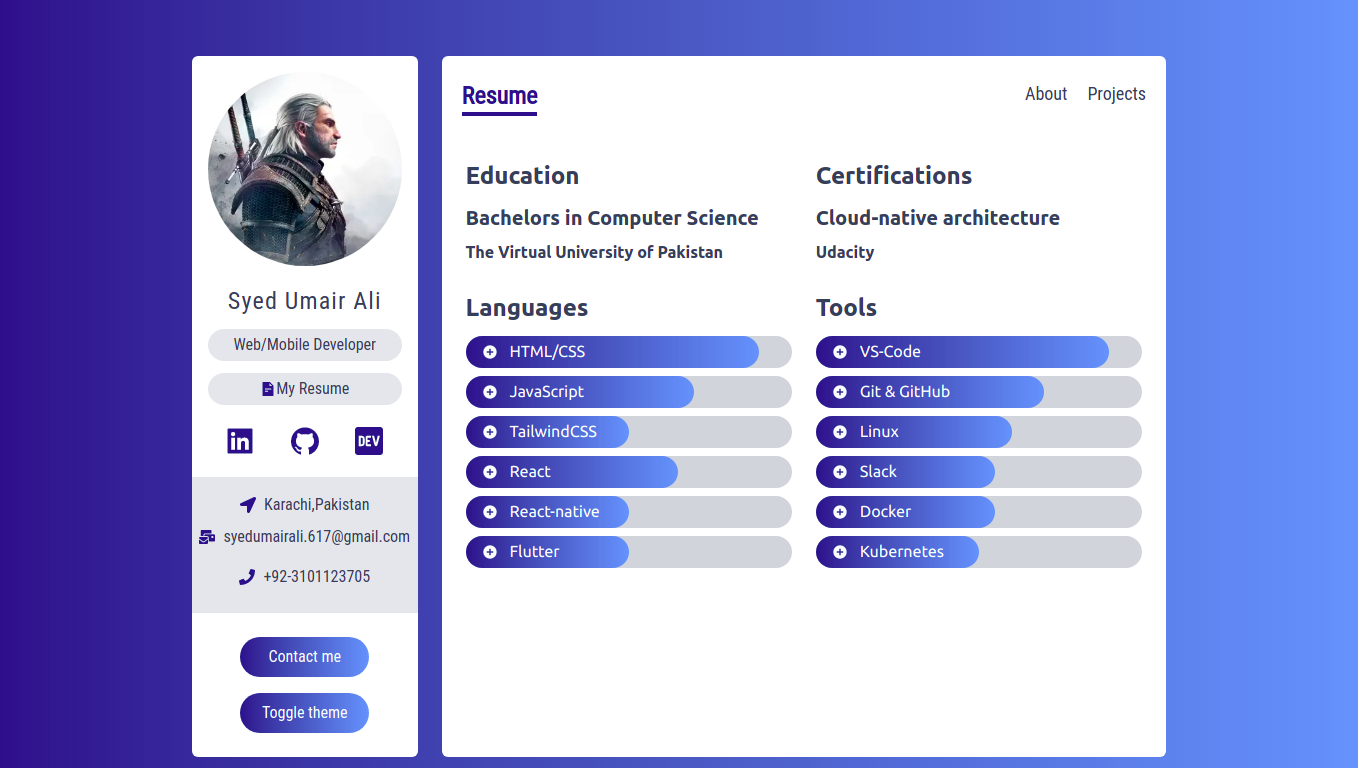This screenshot has width=1366, height=768.
Task: Click the syedumairali.617@gmail.com email address
Action: pyautogui.click(x=317, y=537)
